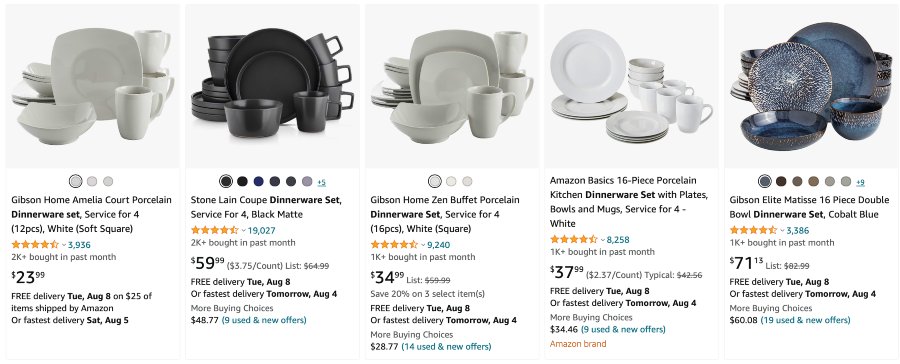This screenshot has height=364, width=900.
Task: Open rating breakdown chevron beside 3,936 reviews
Action: coord(64,245)
